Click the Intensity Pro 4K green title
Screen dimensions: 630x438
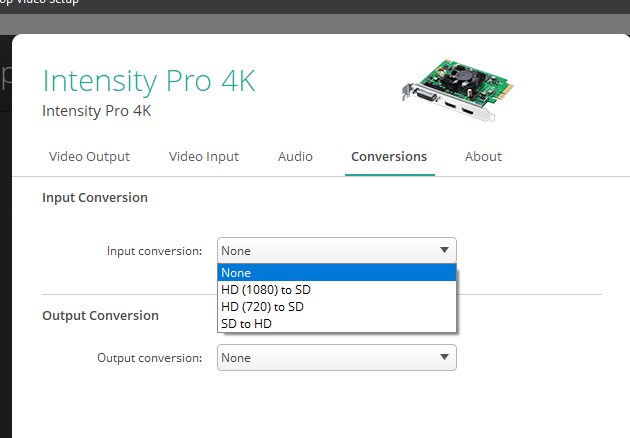coord(149,82)
